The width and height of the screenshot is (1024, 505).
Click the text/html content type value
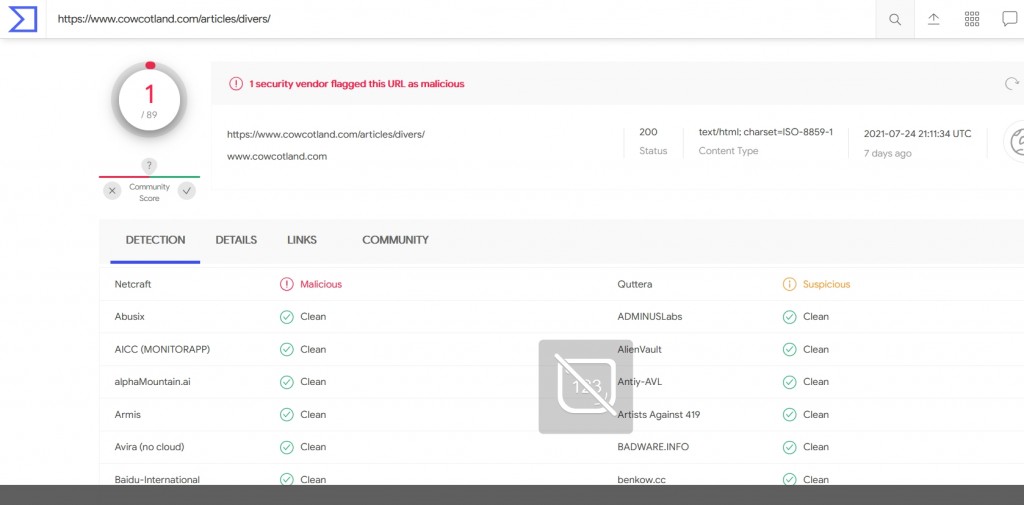(x=766, y=133)
